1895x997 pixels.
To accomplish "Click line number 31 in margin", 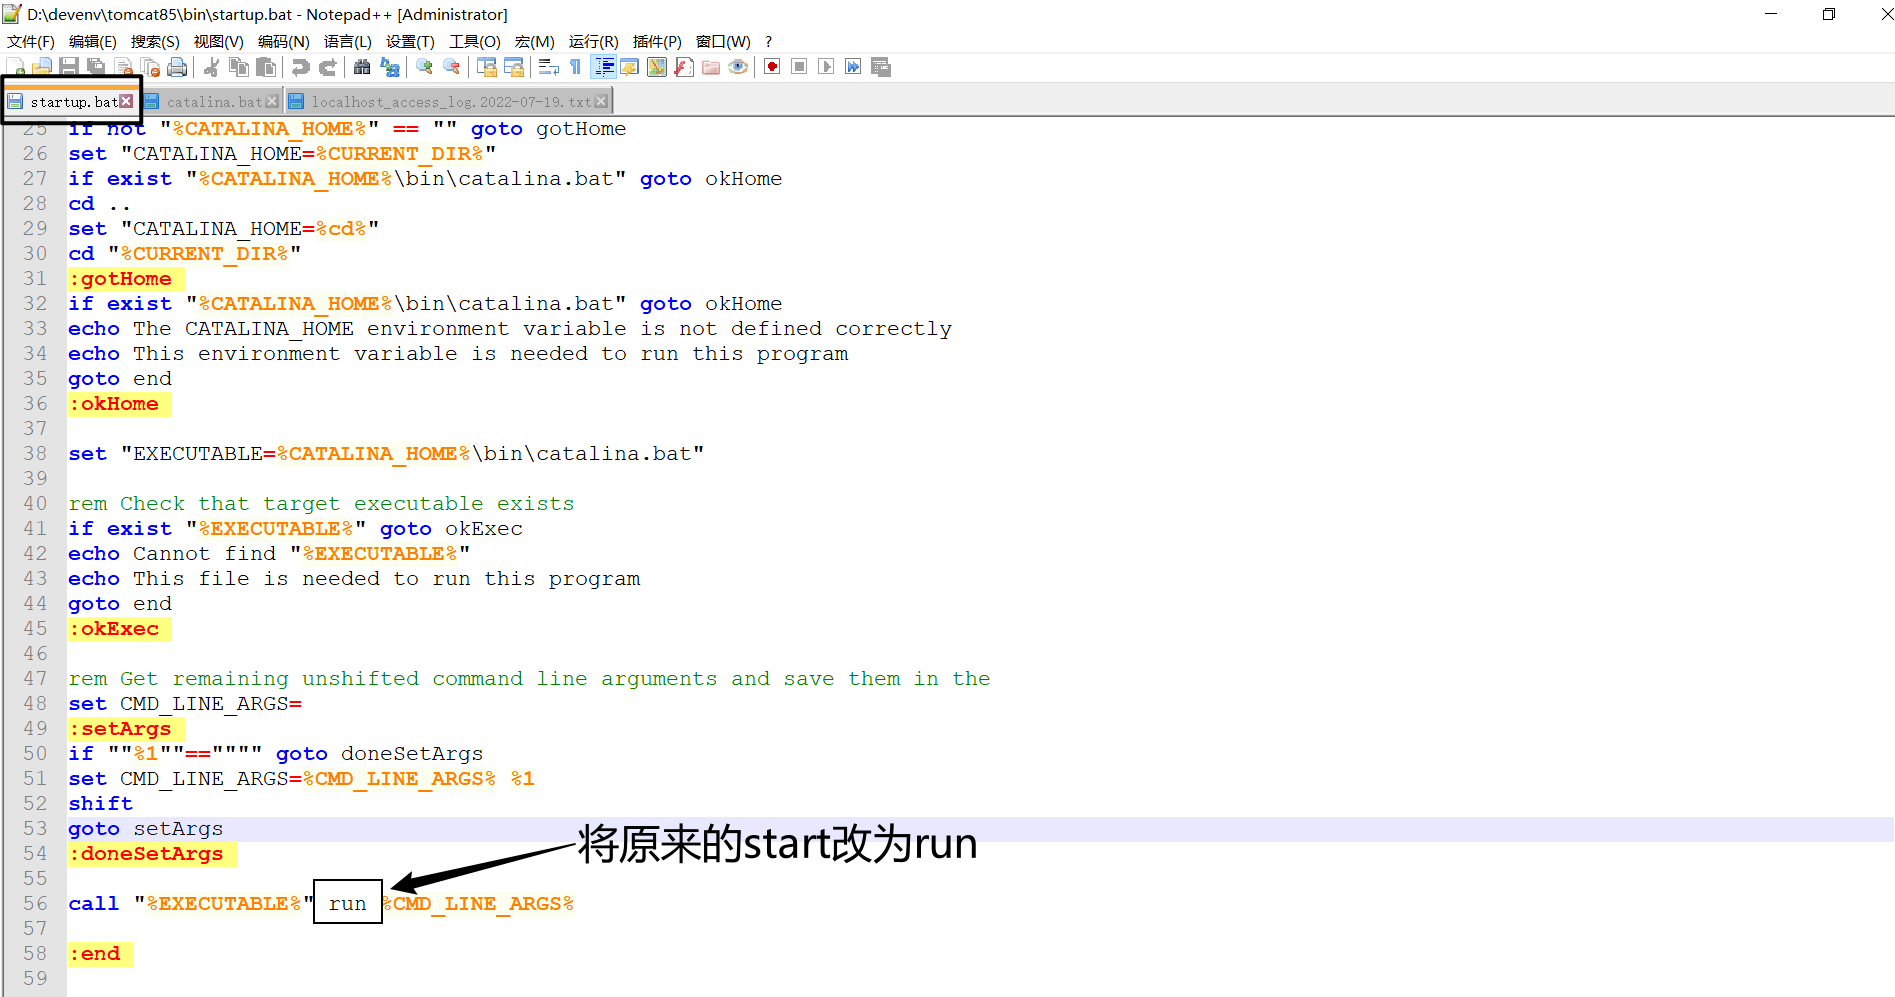I will pyautogui.click(x=35, y=279).
